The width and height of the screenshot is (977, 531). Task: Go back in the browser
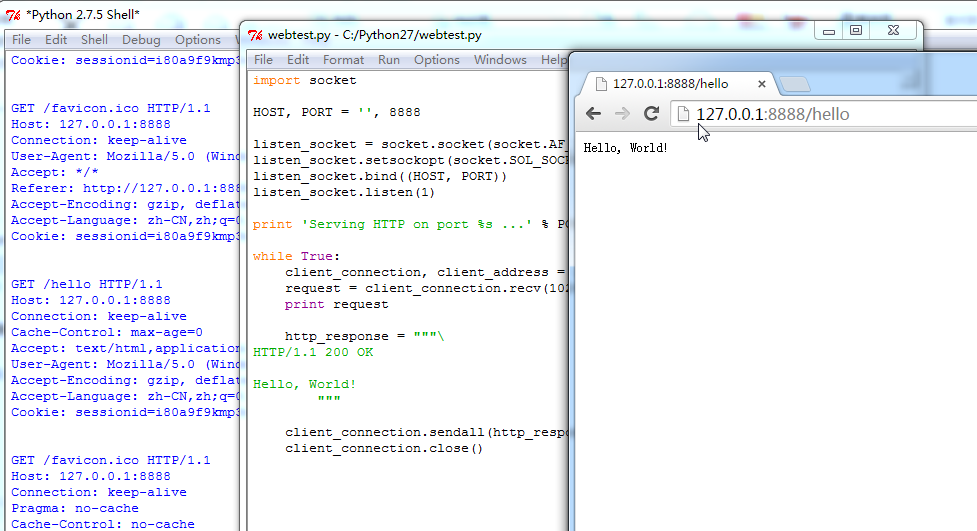593,113
